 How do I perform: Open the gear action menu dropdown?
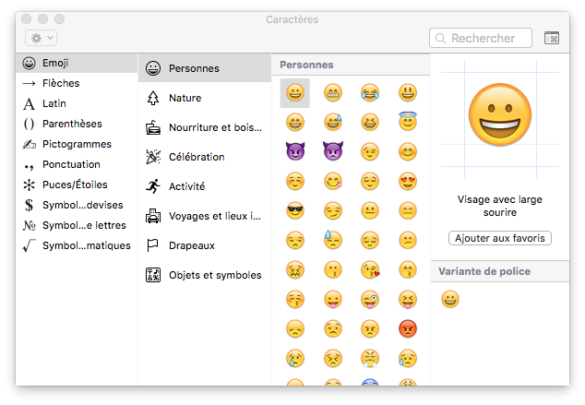click(41, 38)
